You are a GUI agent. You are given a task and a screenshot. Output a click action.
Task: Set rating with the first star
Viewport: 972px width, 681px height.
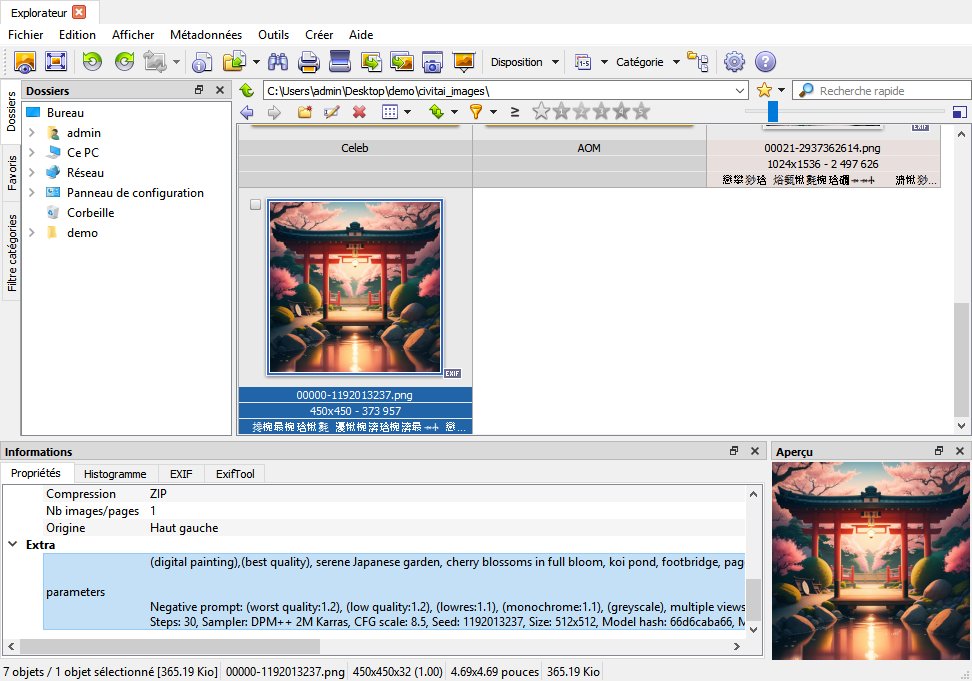[x=541, y=112]
